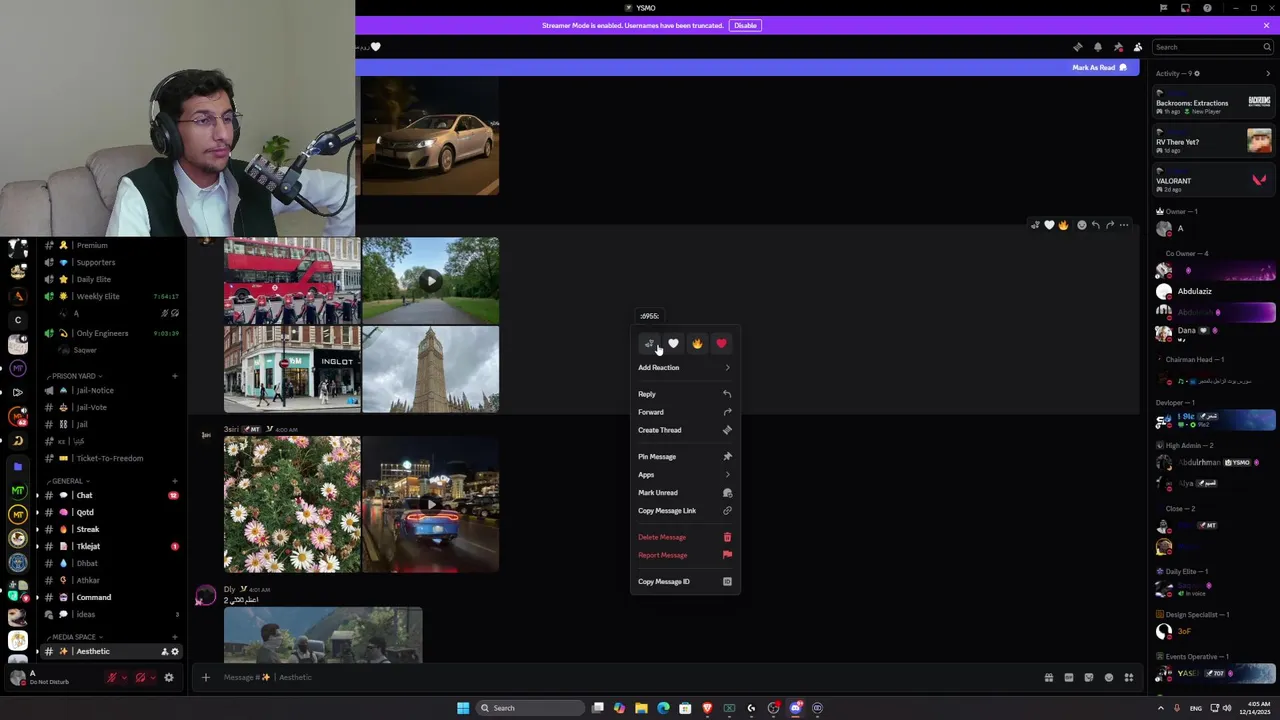
Task: Click the User Settings gear icon
Action: [168, 678]
